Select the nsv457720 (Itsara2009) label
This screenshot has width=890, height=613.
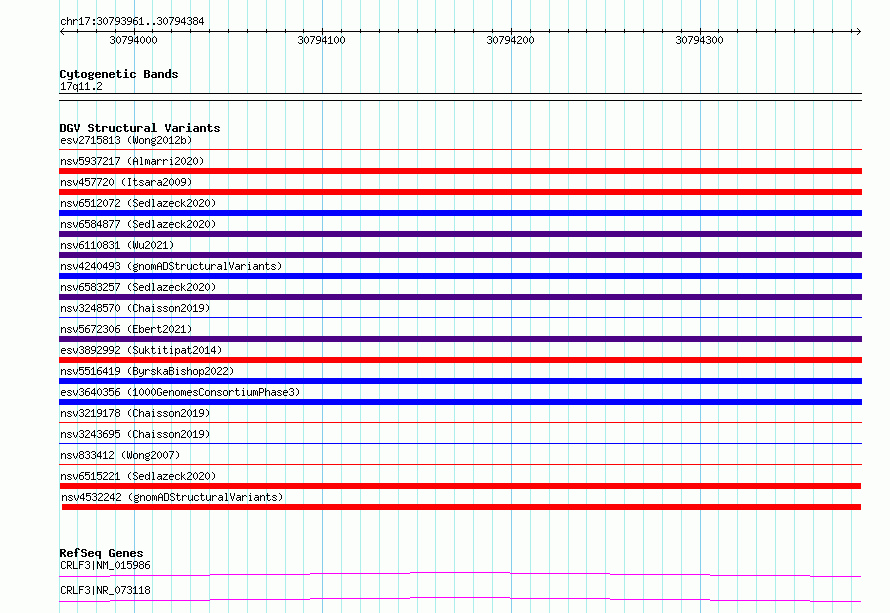click(x=126, y=182)
